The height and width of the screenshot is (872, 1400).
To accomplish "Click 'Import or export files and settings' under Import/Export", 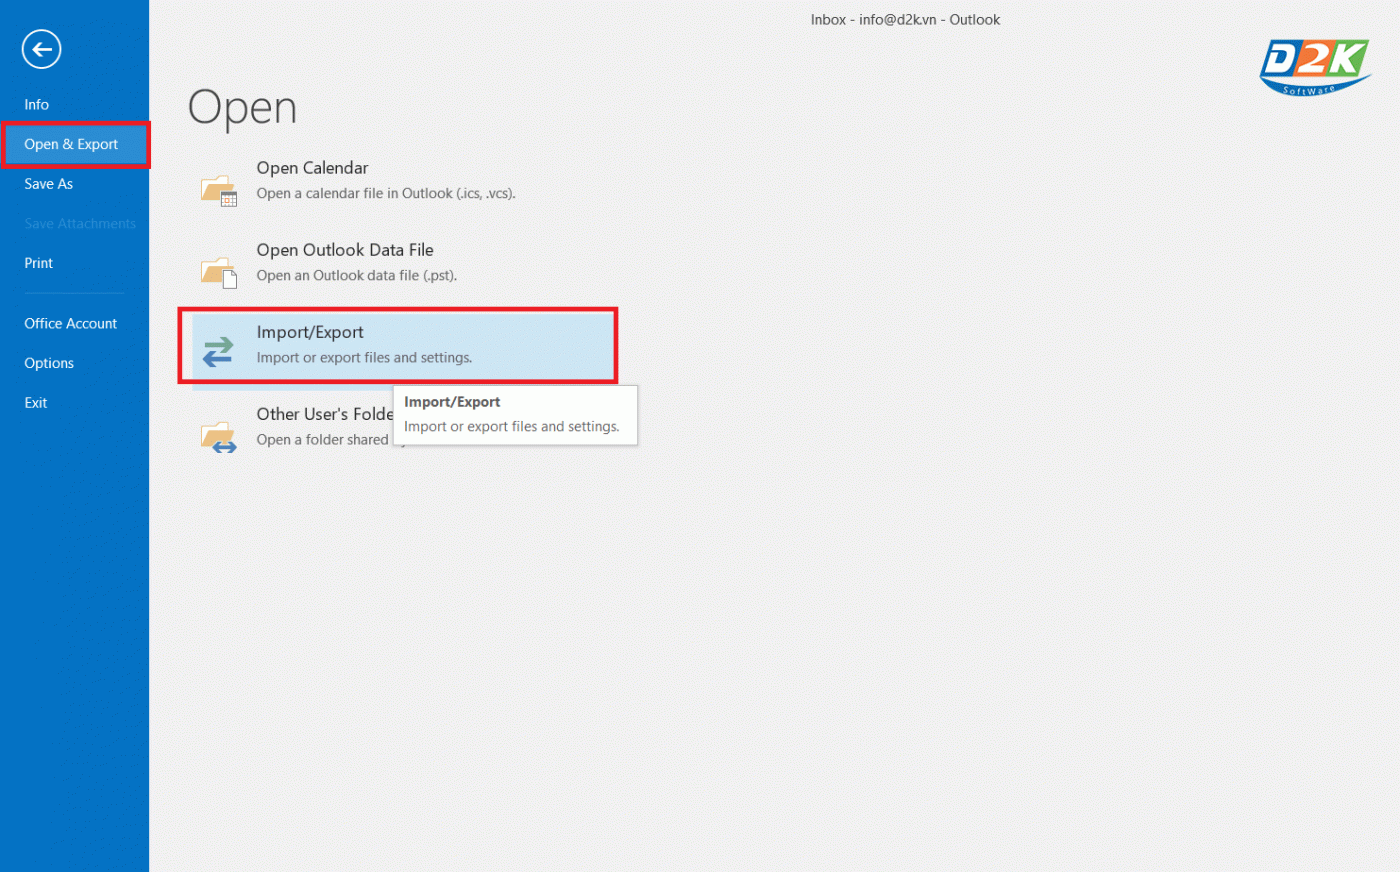I will point(364,358).
